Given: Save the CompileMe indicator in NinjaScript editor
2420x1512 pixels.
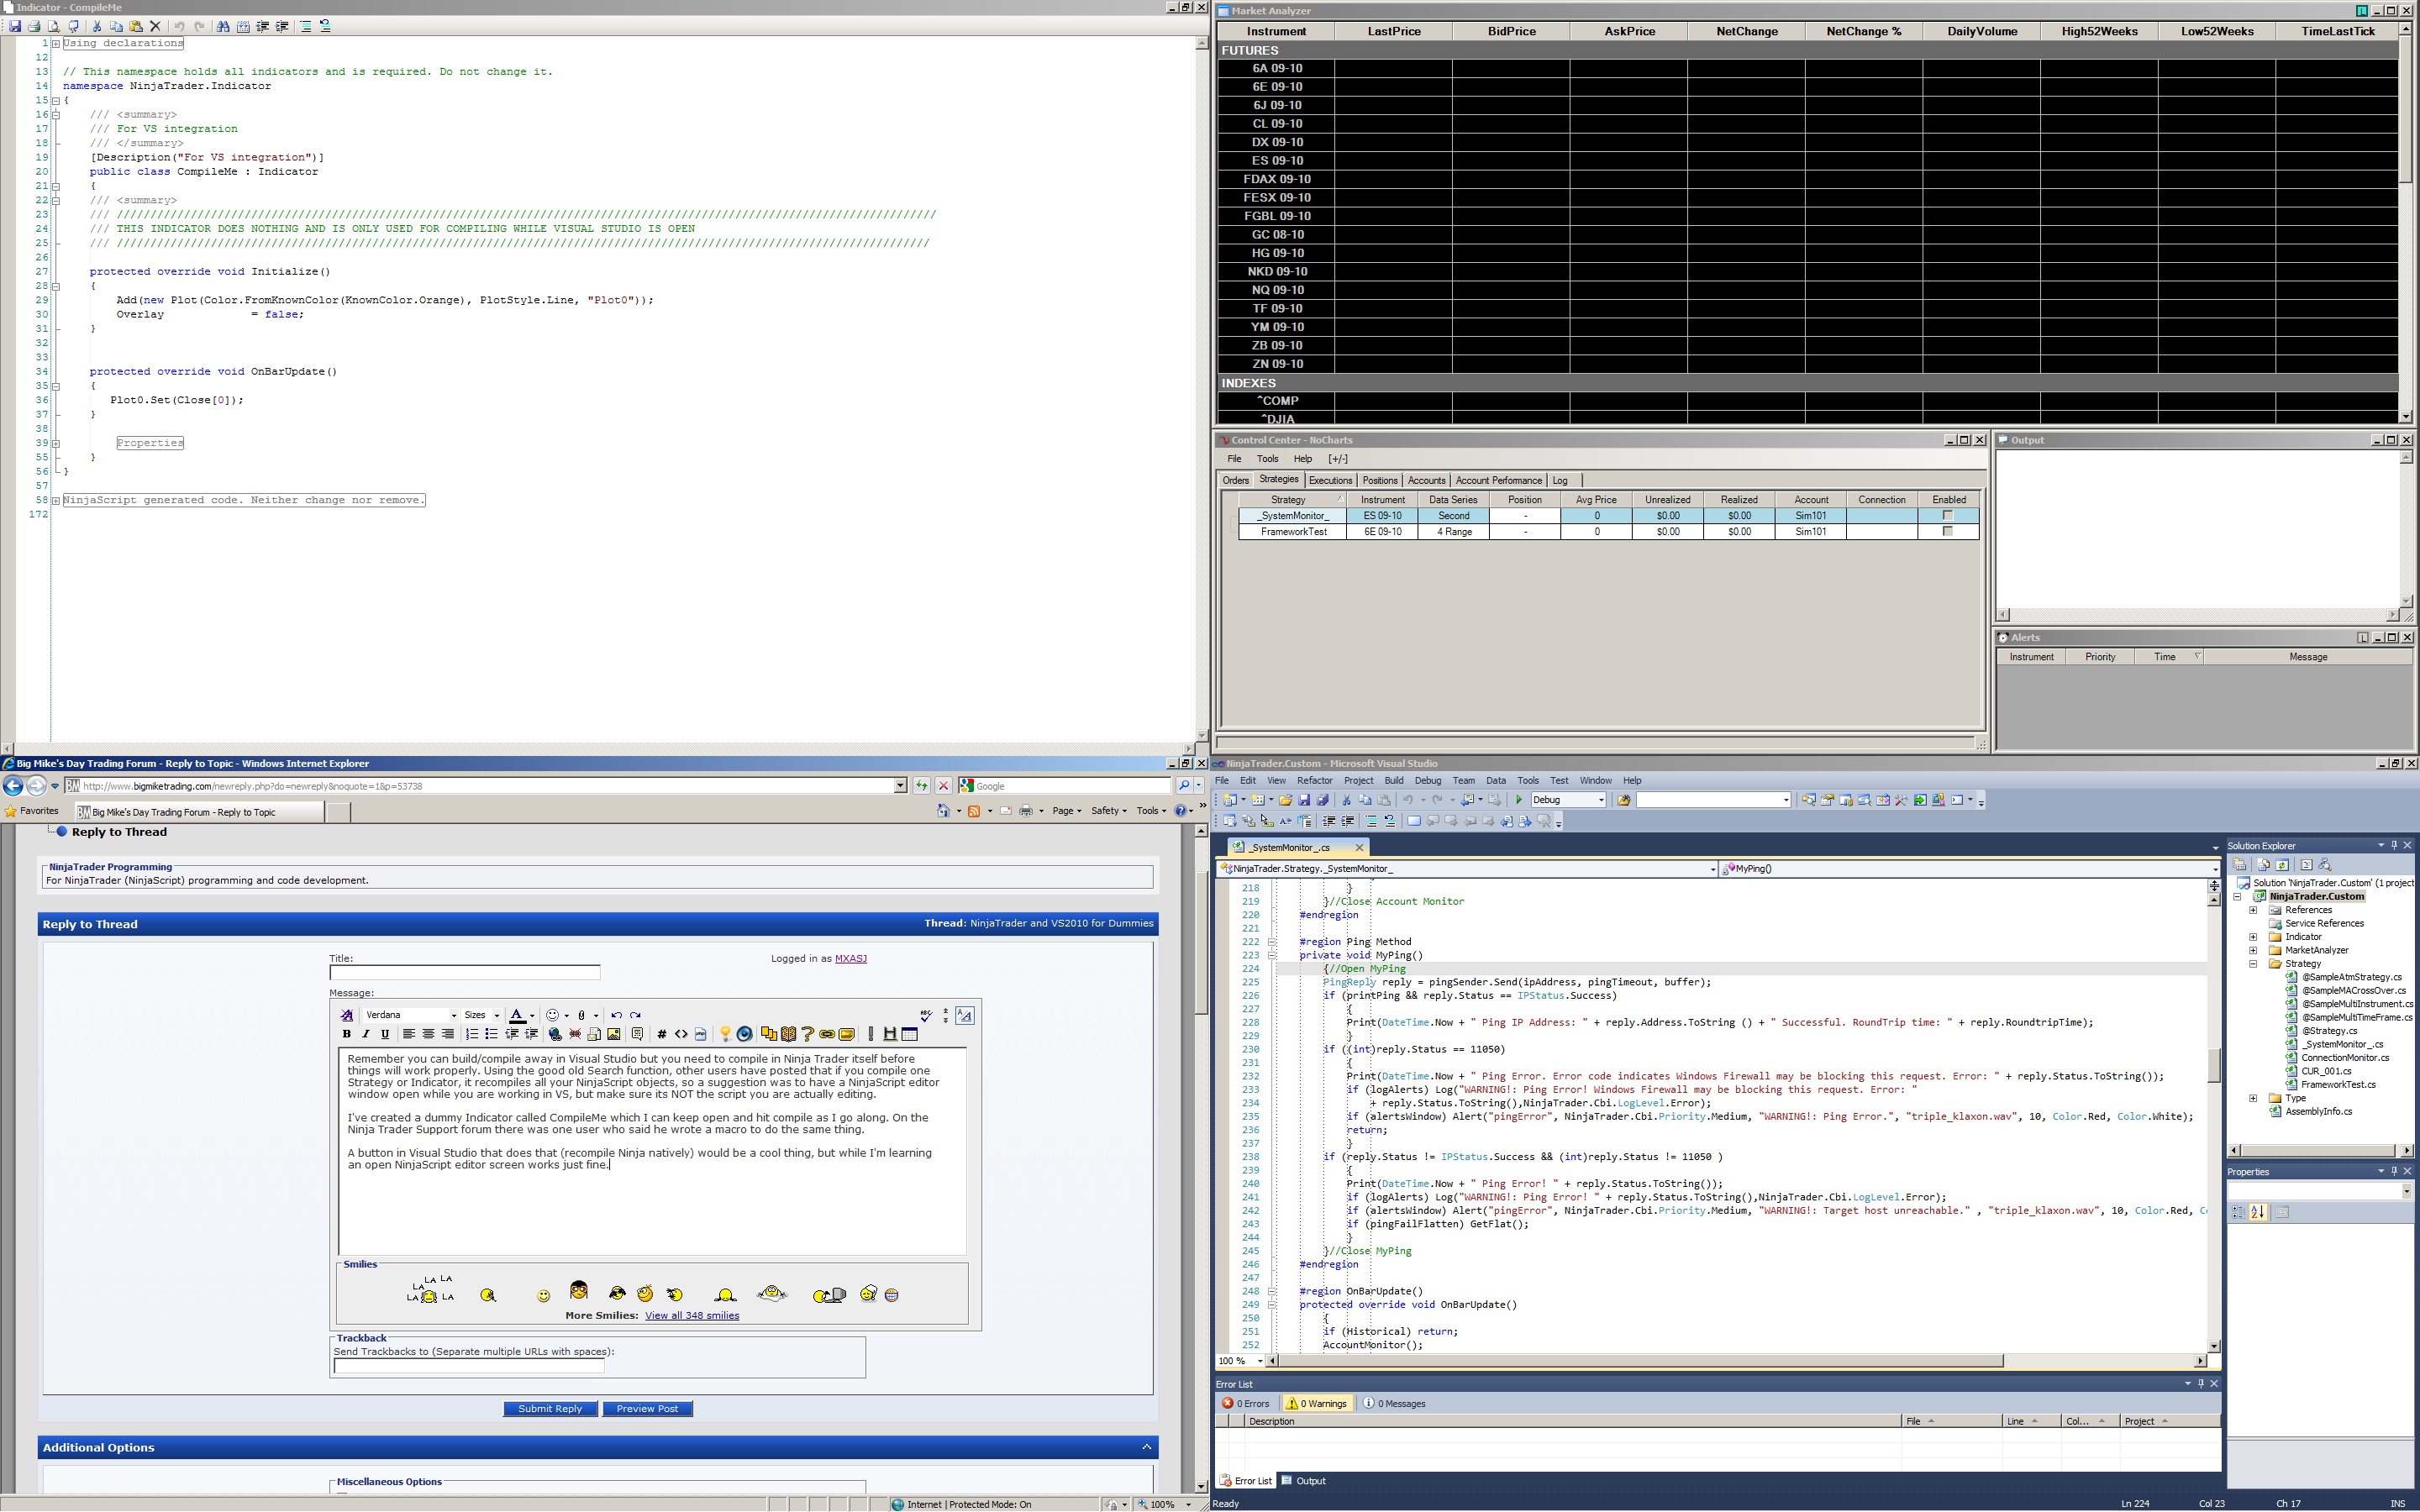Looking at the screenshot, I should [x=15, y=26].
